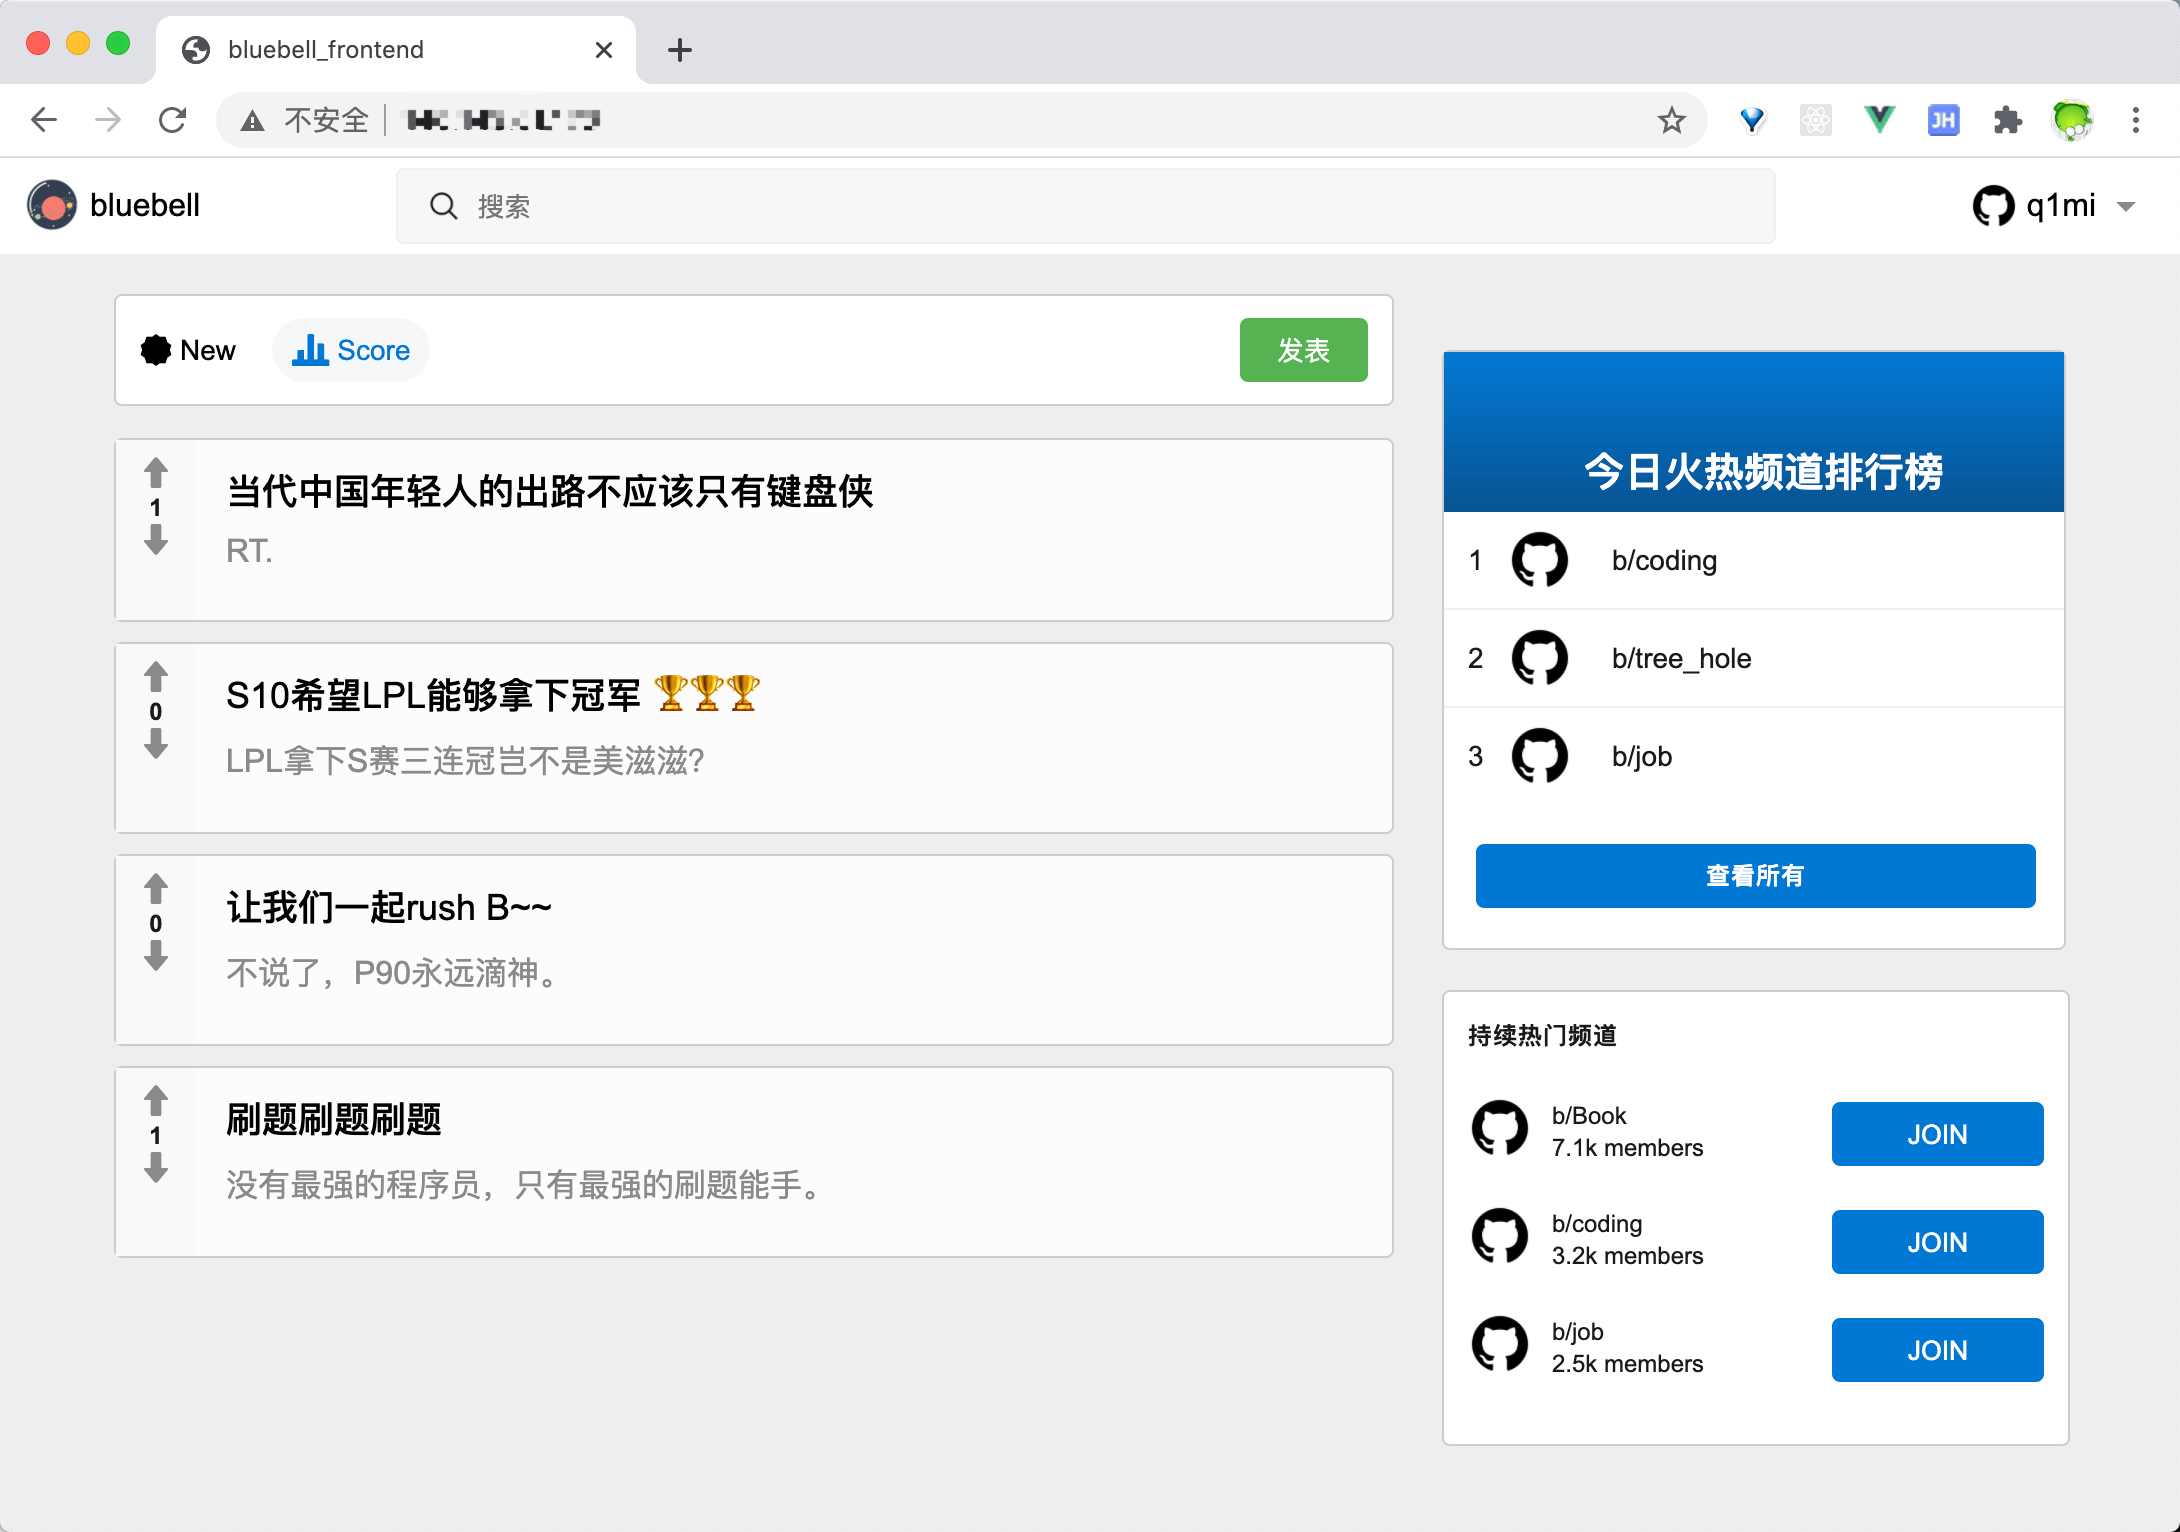Click 查看所有 view all channels button
Viewport: 2180px width, 1532px height.
click(1754, 875)
